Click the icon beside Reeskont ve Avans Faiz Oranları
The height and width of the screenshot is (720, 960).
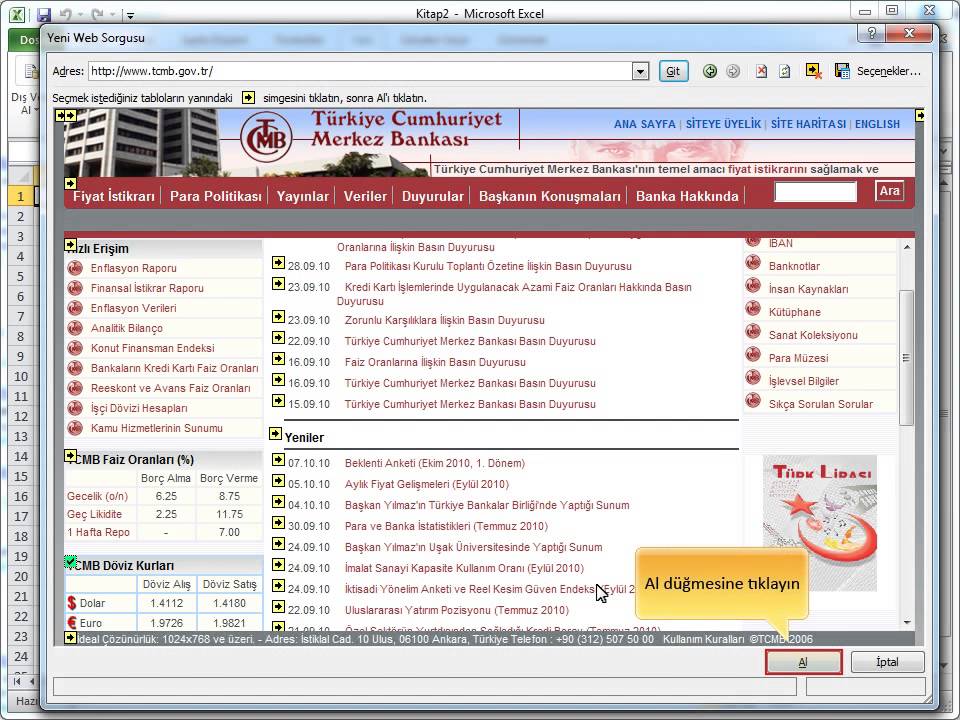click(x=75, y=388)
